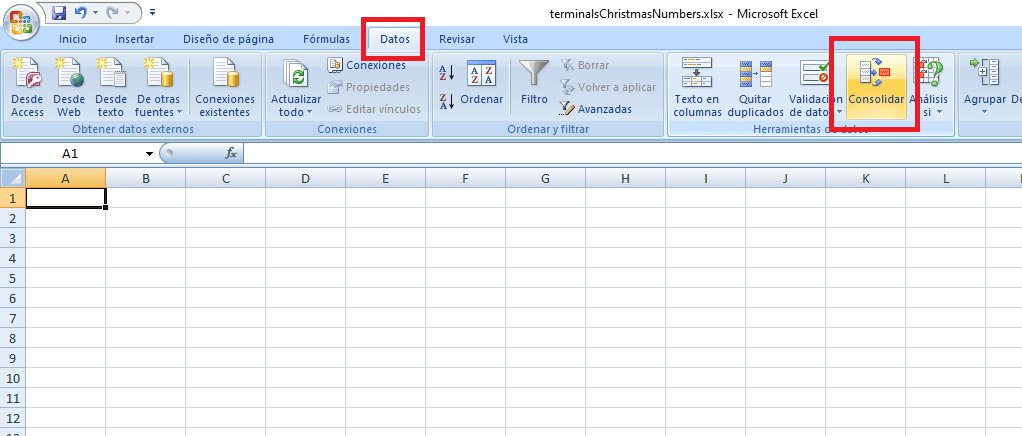Click the insert function fx button
The height and width of the screenshot is (436, 1022).
pos(231,153)
